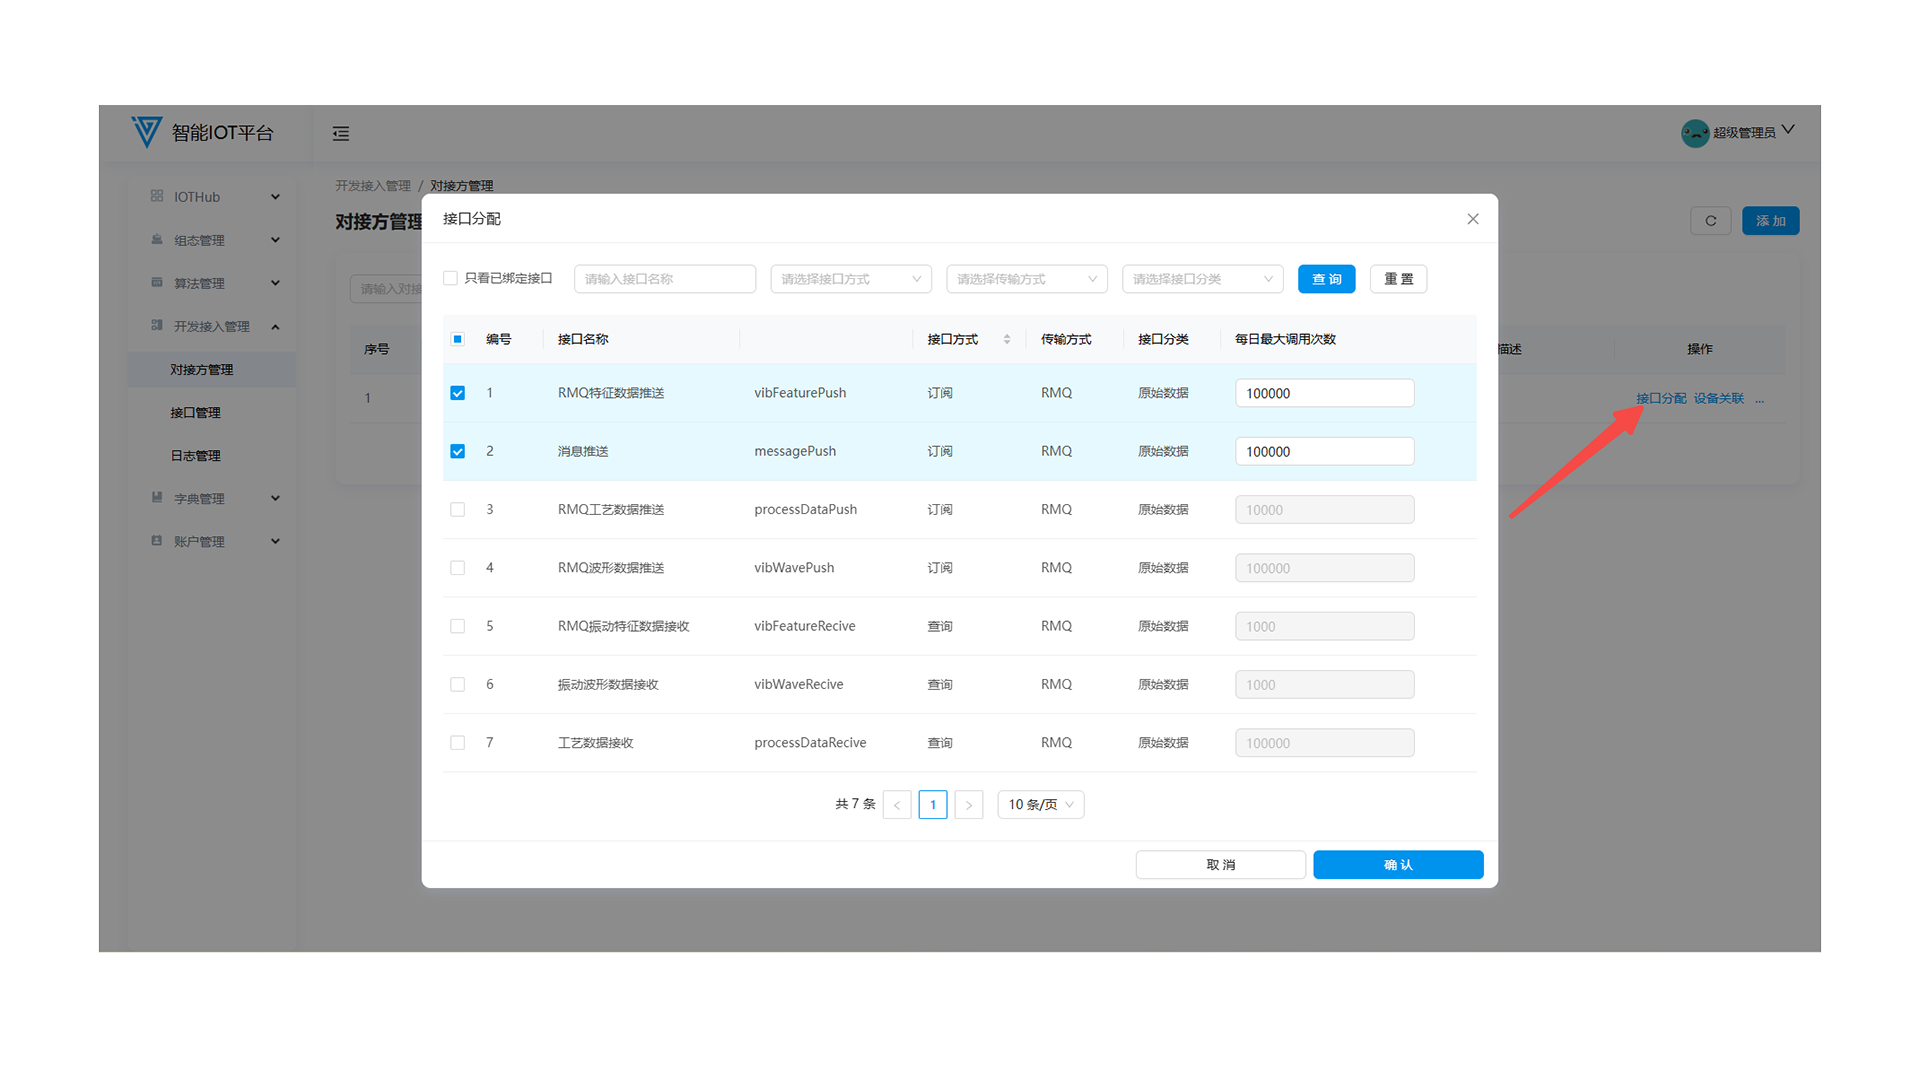Viewport: 1920px width, 1080px height.
Task: Go to next page arrow in pagination
Action: [x=968, y=805]
